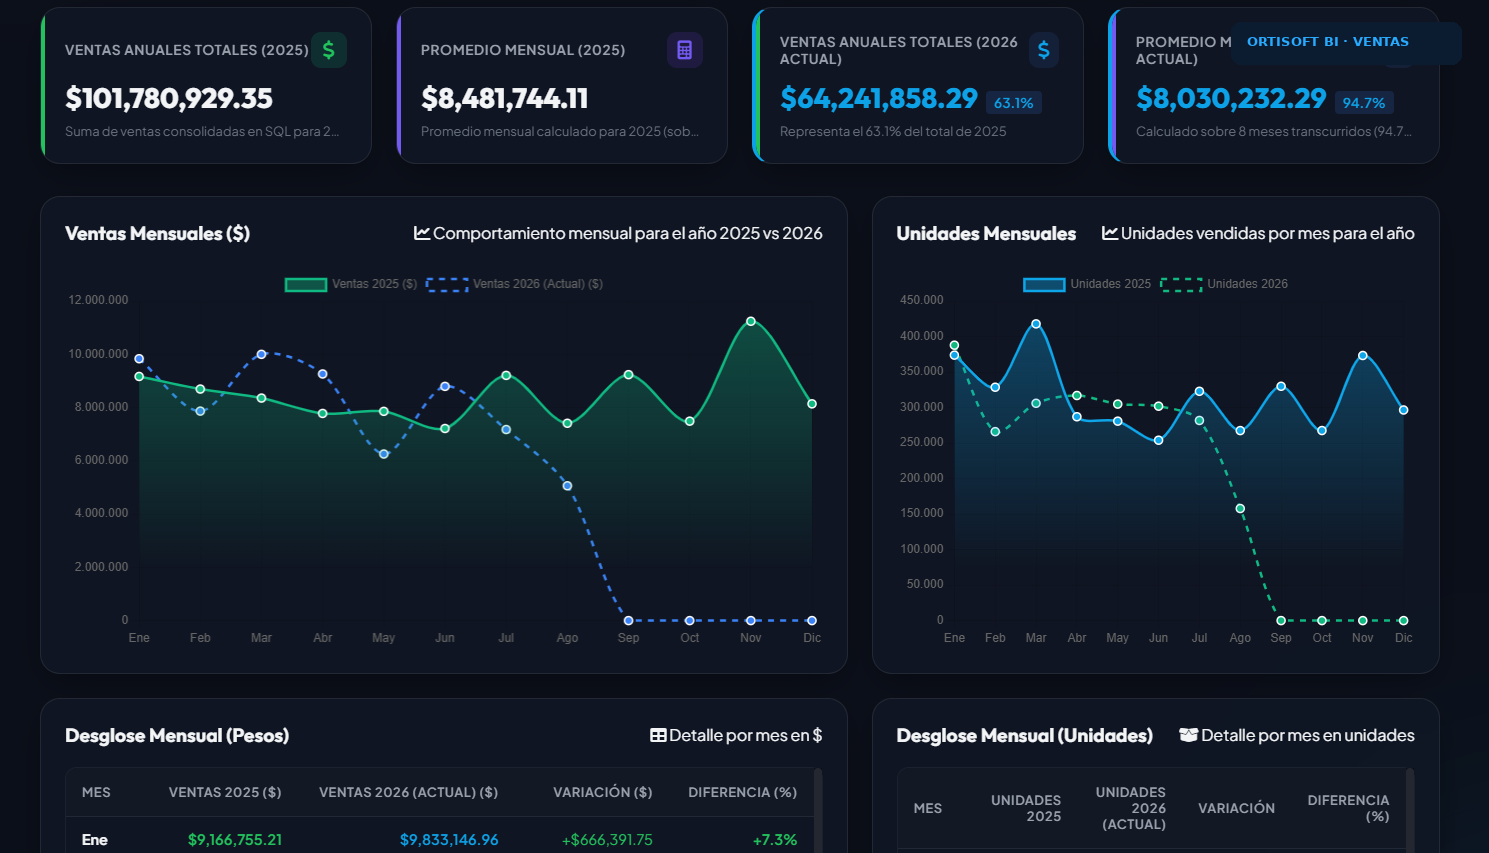Click the $8,030,232.29 average value
The width and height of the screenshot is (1489, 853).
[x=1231, y=98]
